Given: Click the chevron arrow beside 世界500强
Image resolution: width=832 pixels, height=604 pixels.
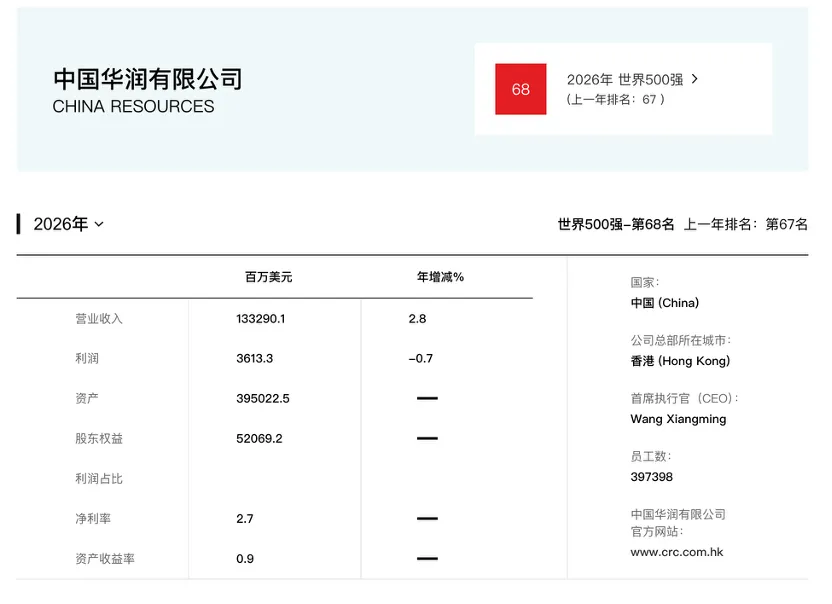Looking at the screenshot, I should pyautogui.click(x=695, y=79).
